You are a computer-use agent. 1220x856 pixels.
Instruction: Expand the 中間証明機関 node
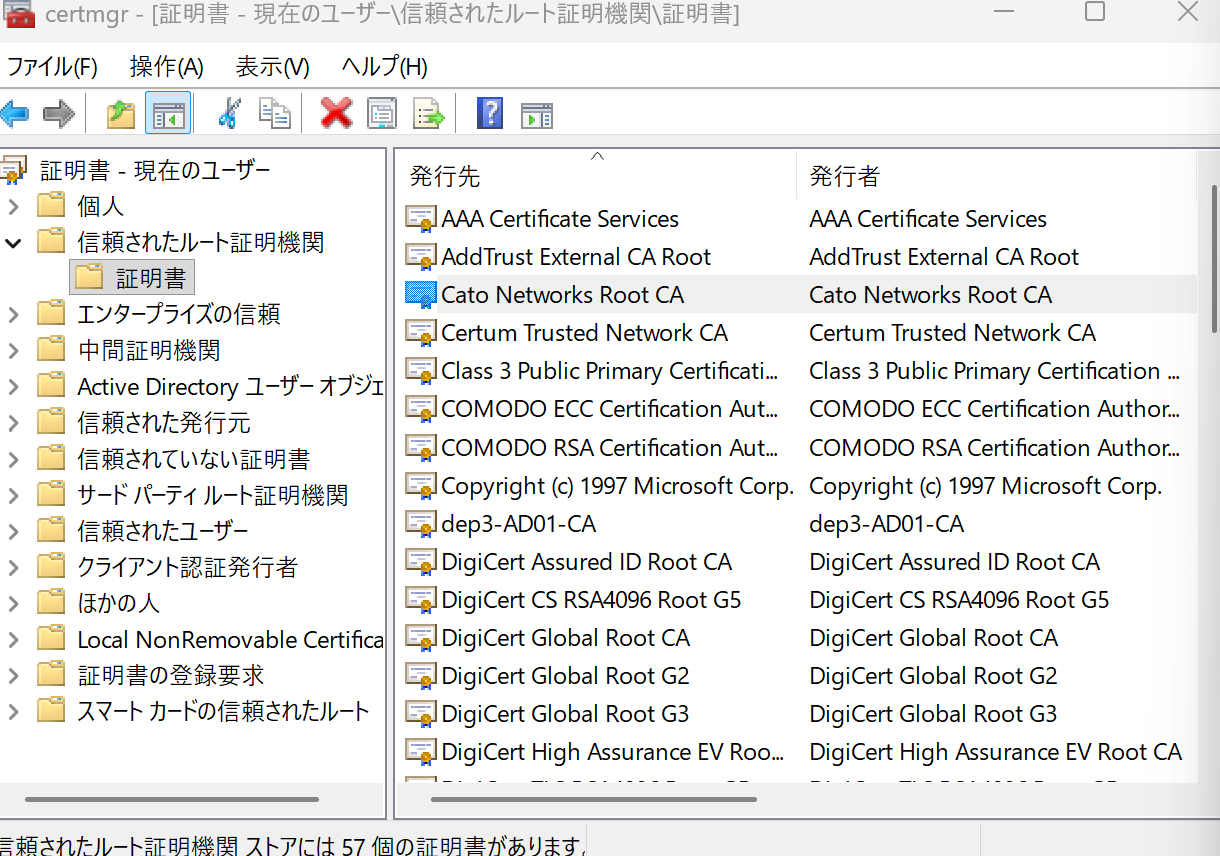click(13, 351)
